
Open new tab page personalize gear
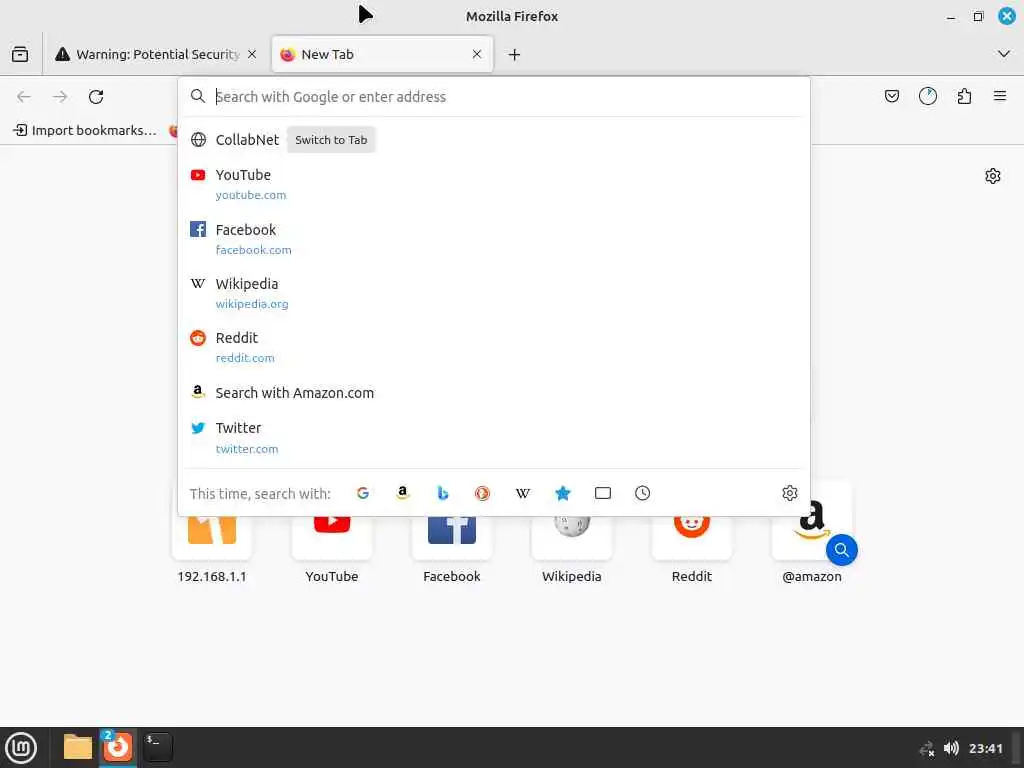993,176
